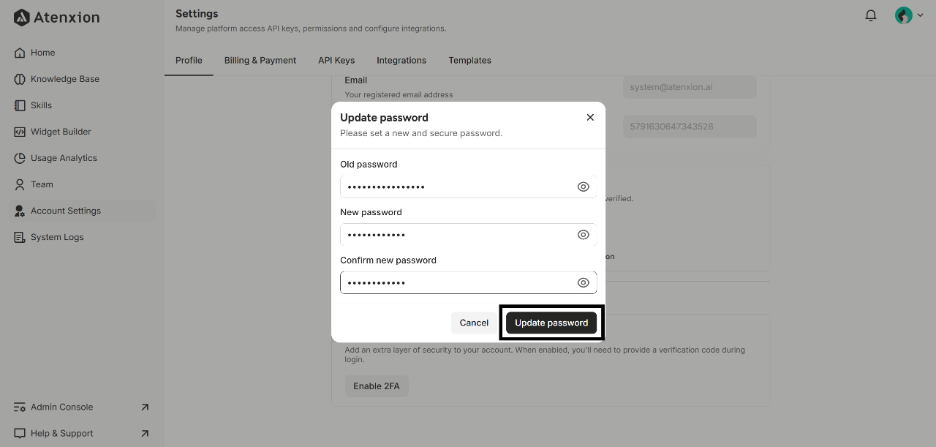Focus the Confirm new password field

click(x=469, y=283)
